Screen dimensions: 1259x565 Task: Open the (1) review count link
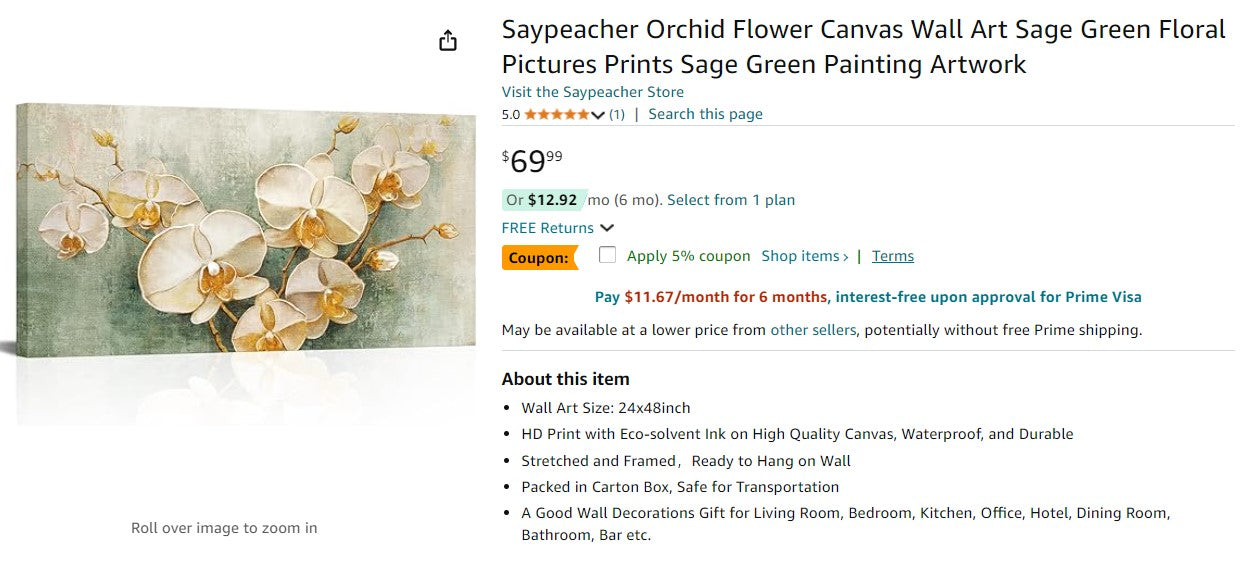coord(617,115)
